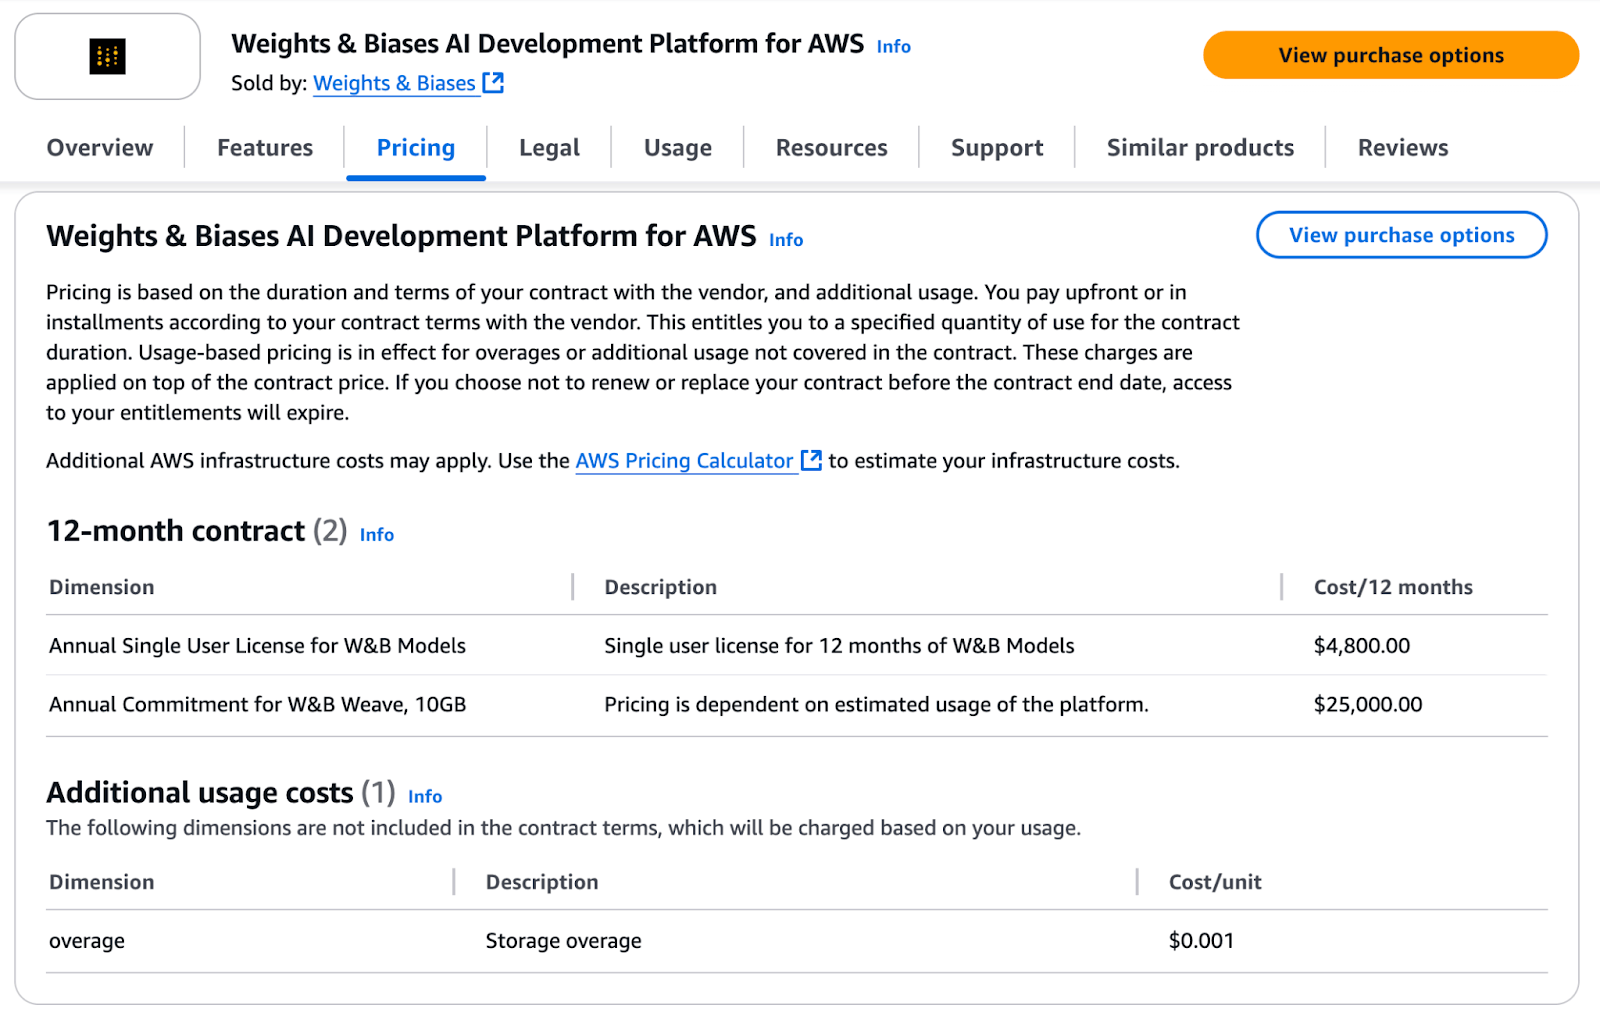Click the external link icon beside seller name

(x=493, y=83)
